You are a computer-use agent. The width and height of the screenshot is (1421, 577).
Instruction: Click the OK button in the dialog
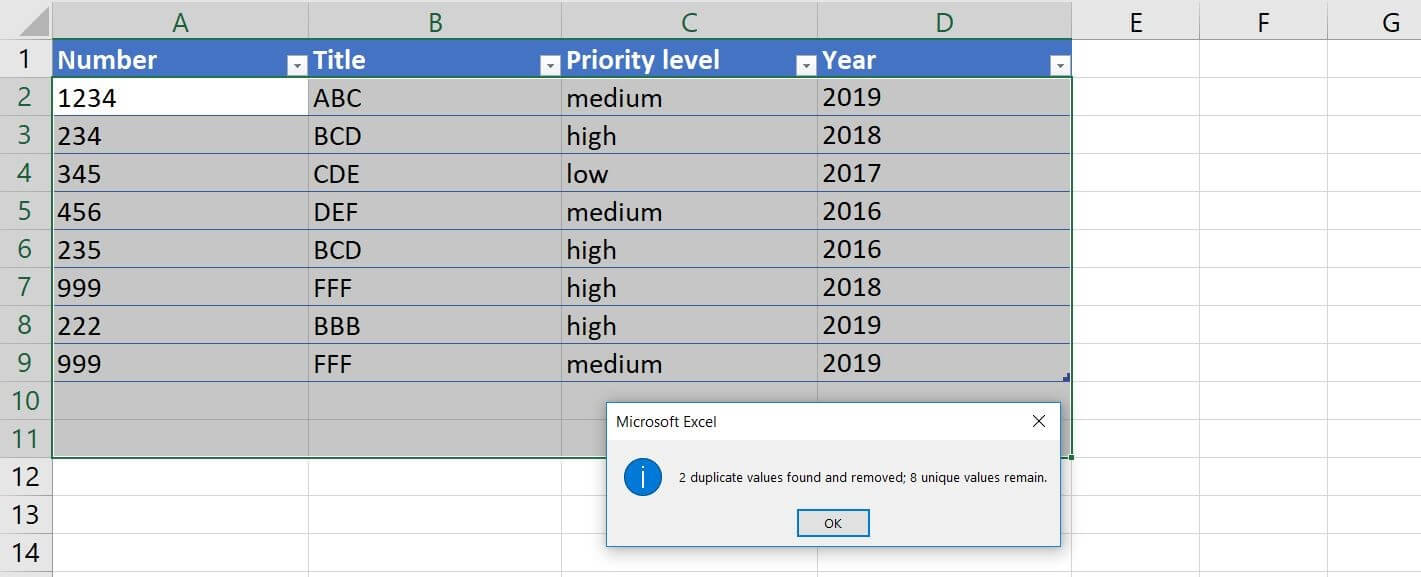click(832, 522)
